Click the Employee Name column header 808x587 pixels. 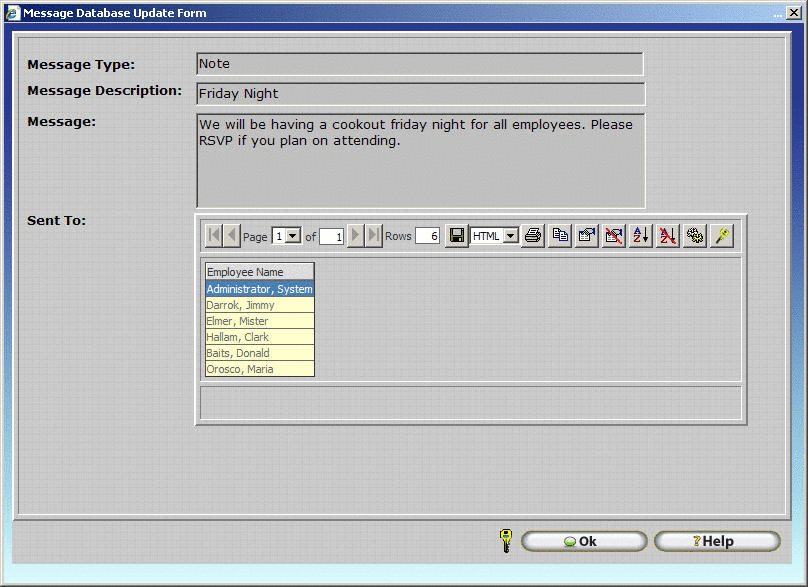click(259, 272)
